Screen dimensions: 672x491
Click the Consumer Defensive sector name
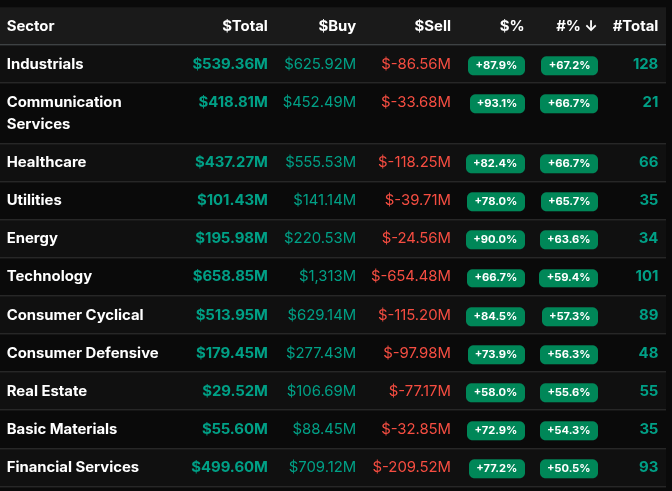point(82,353)
